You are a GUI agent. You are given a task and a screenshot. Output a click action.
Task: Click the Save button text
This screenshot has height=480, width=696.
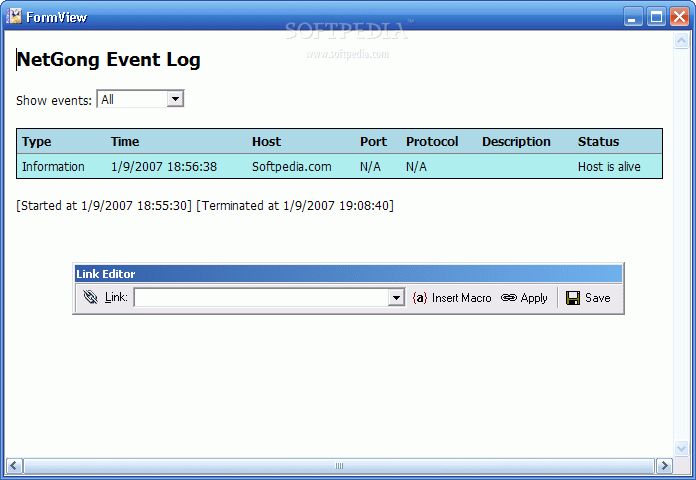(597, 298)
